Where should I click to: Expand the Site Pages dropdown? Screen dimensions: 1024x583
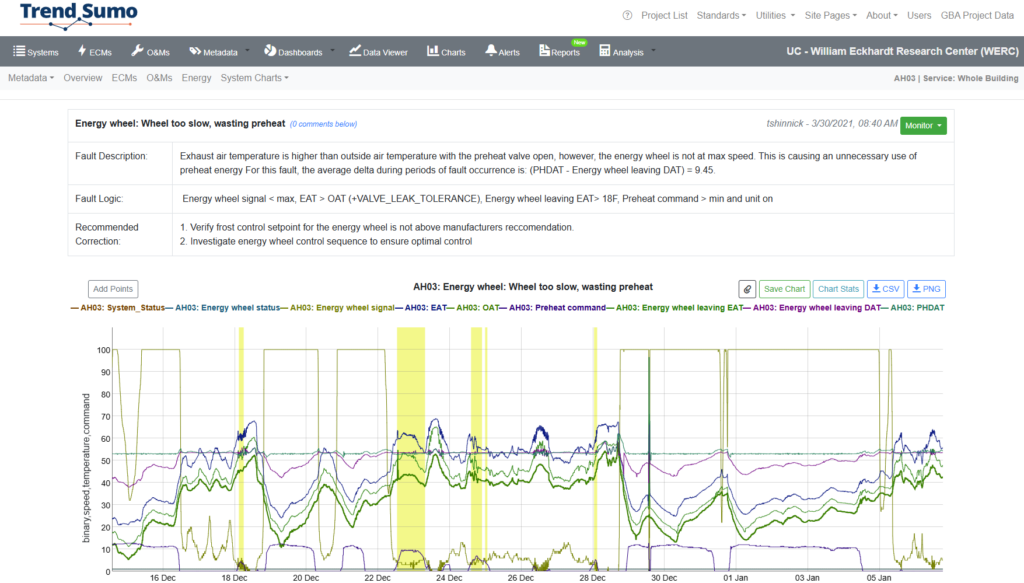coord(830,15)
